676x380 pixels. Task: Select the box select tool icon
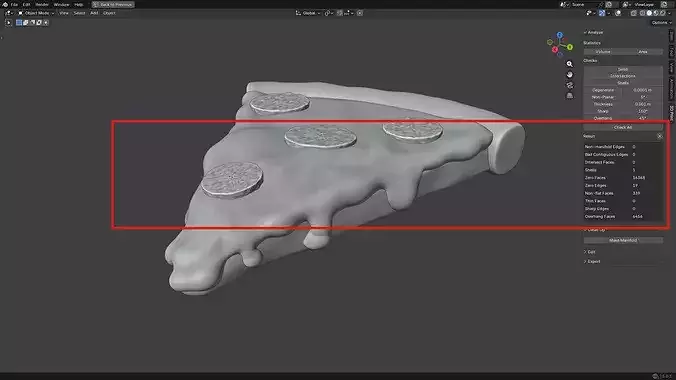point(8,22)
